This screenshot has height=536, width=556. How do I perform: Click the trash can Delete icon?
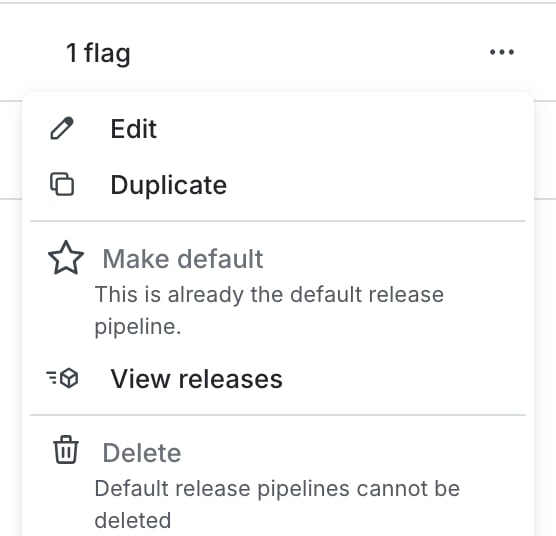click(x=66, y=450)
